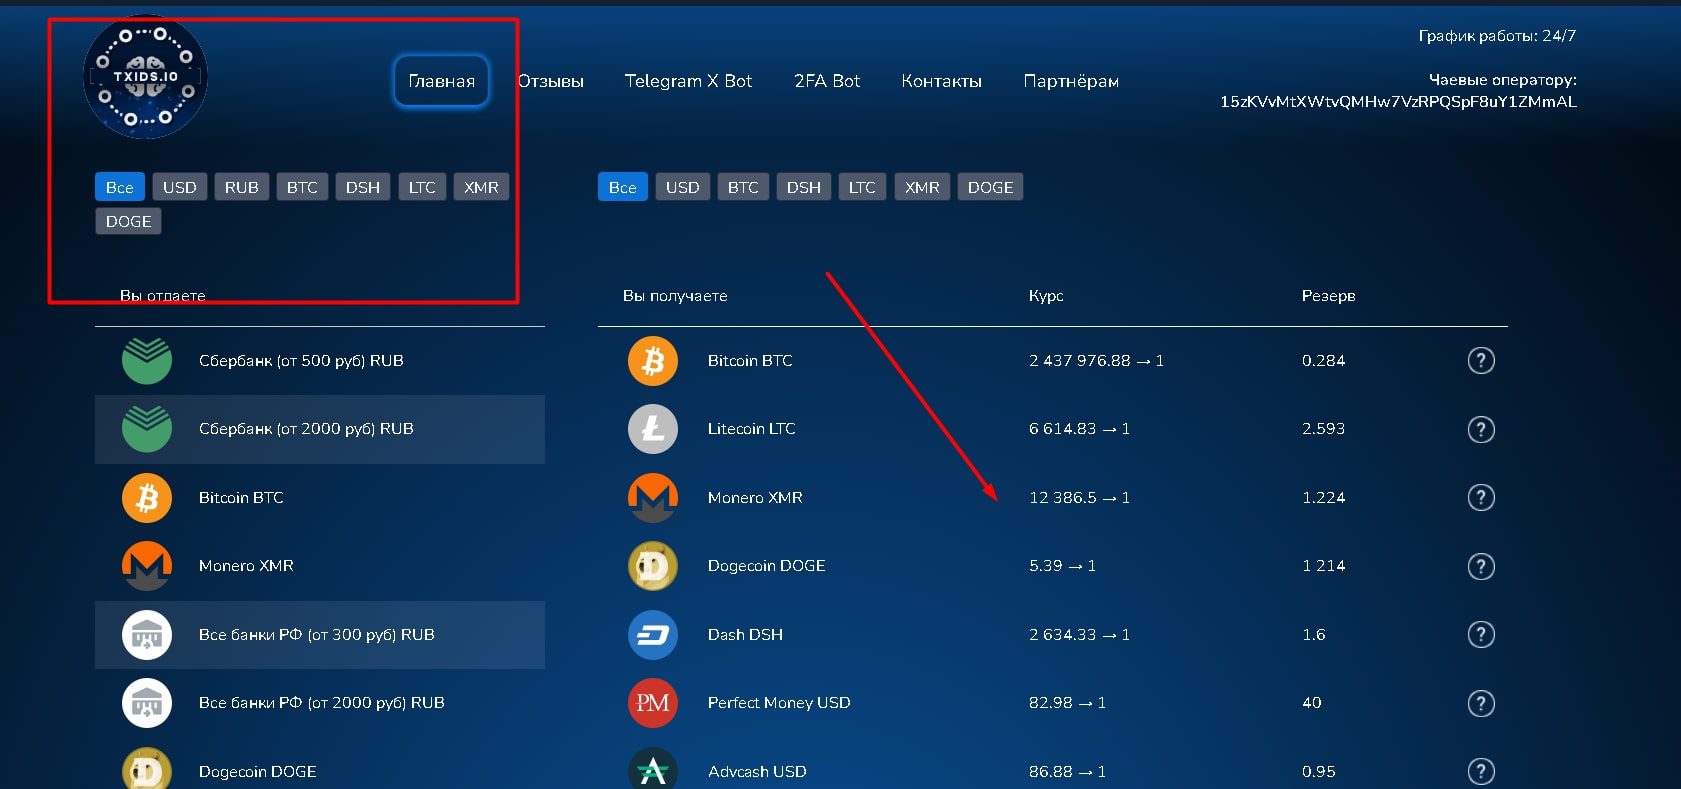Open the Telegram X Bot link
The image size is (1681, 789).
688,81
